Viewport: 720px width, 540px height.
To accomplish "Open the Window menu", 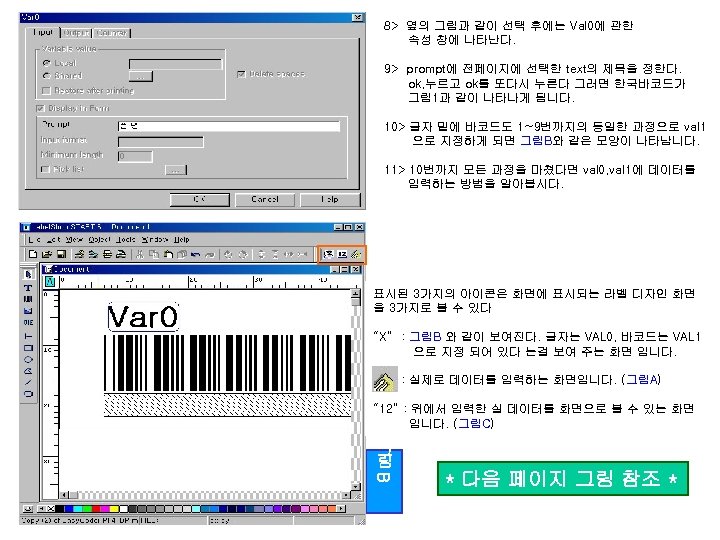I will tap(155, 239).
